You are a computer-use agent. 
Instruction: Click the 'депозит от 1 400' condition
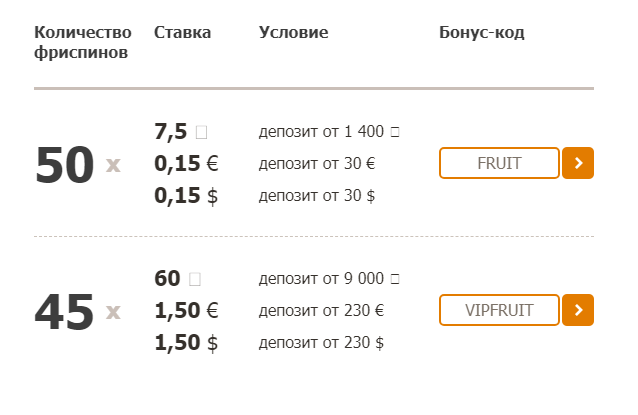click(329, 132)
